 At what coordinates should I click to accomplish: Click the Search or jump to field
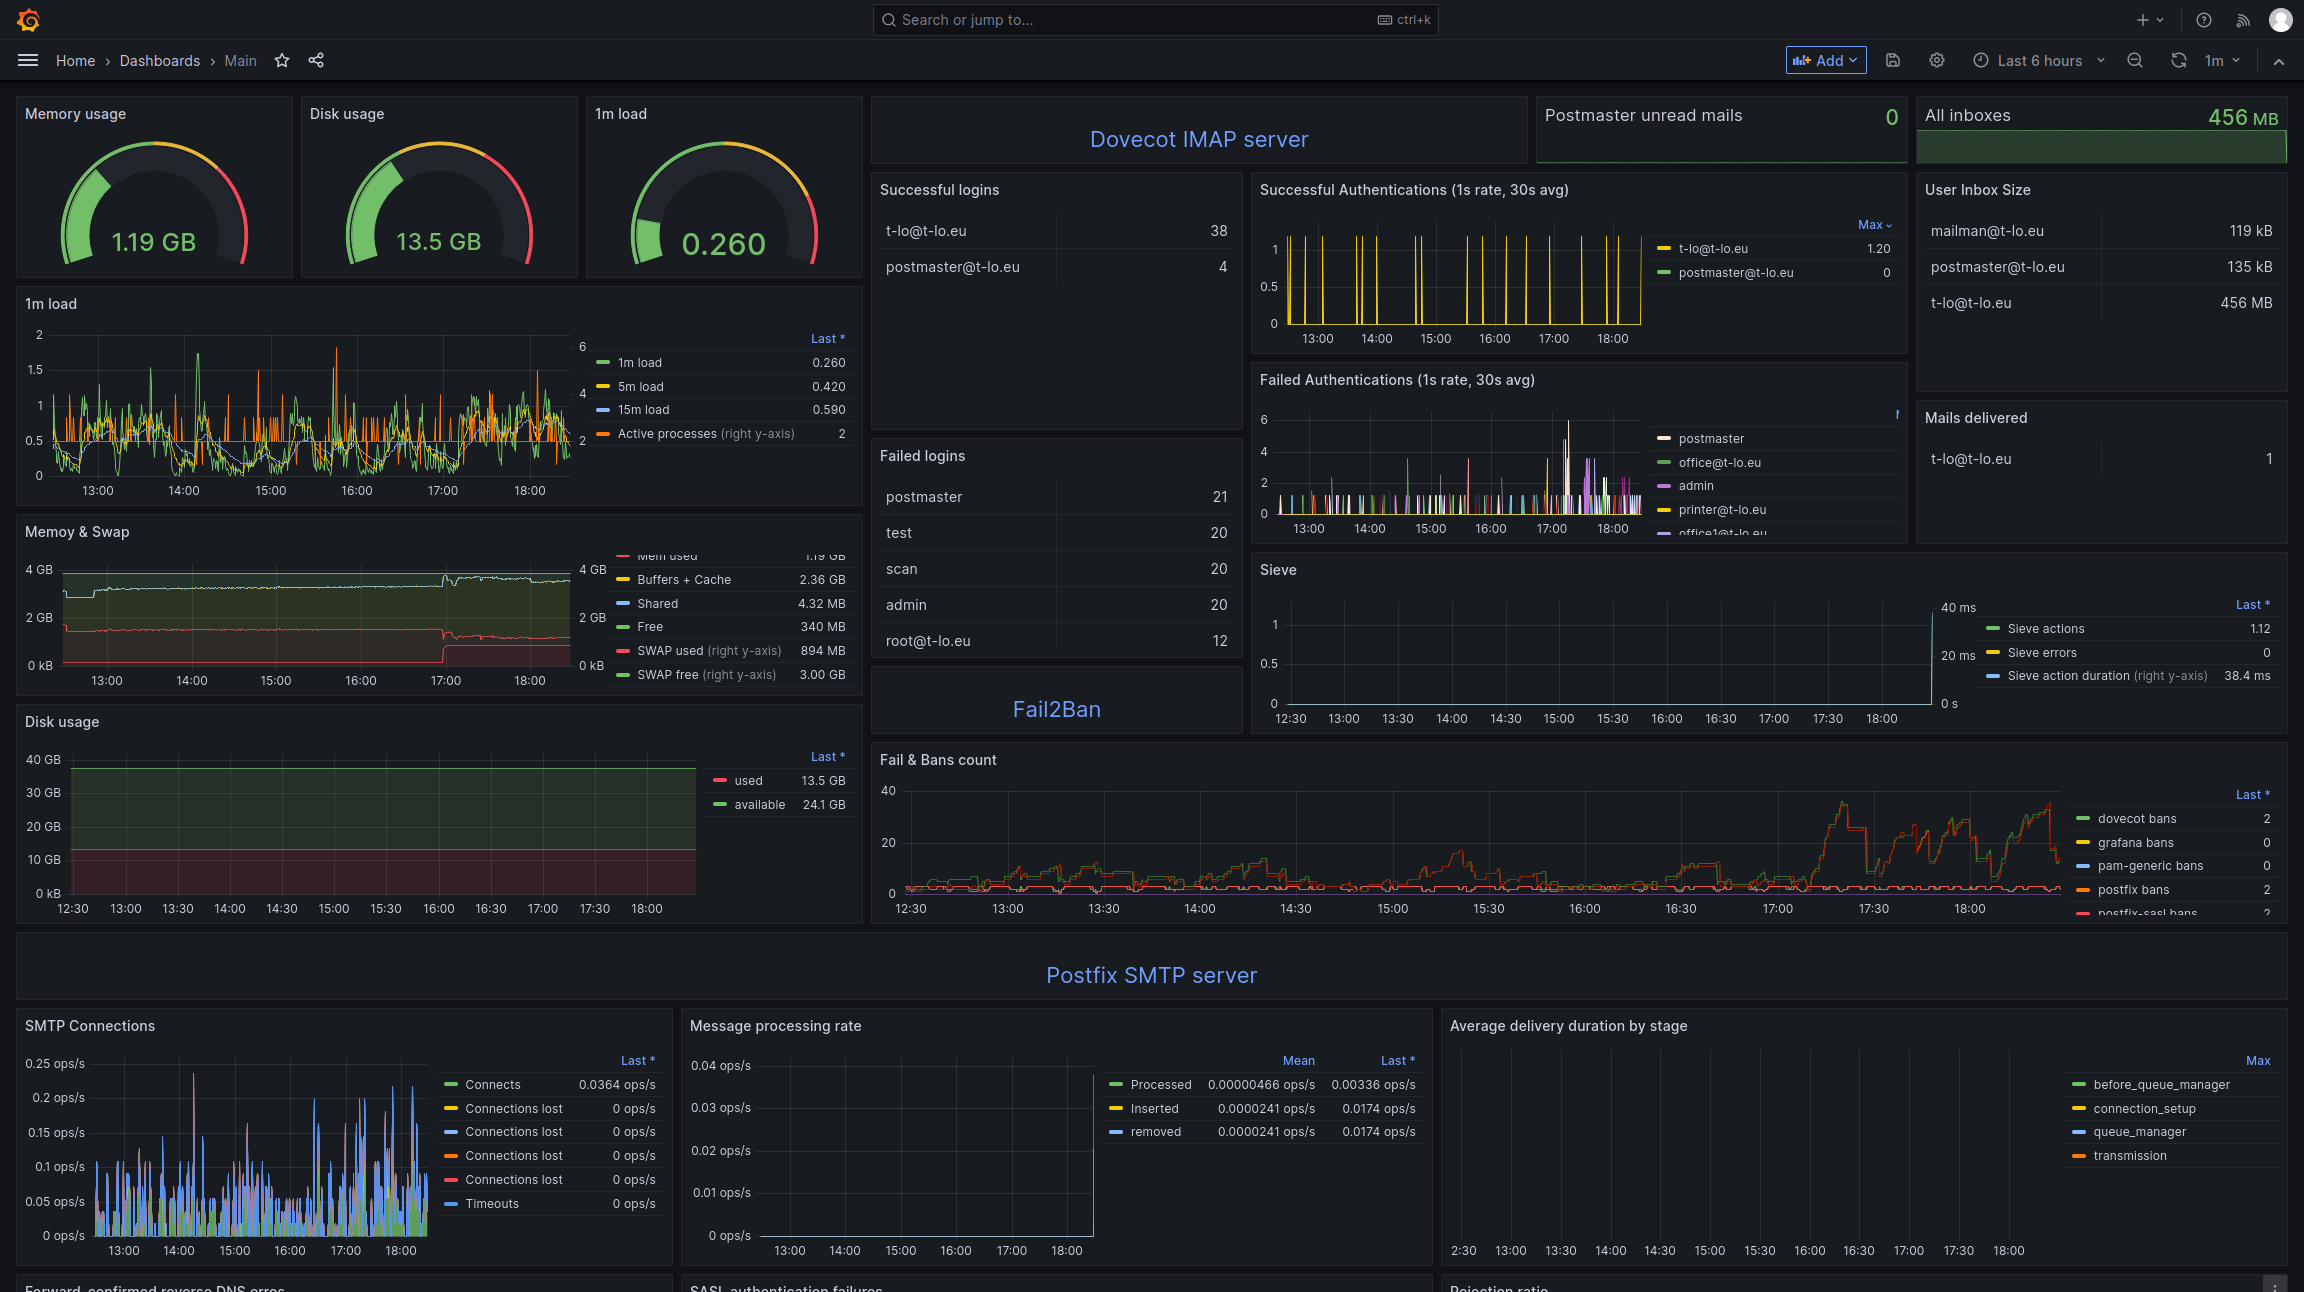pos(1155,20)
